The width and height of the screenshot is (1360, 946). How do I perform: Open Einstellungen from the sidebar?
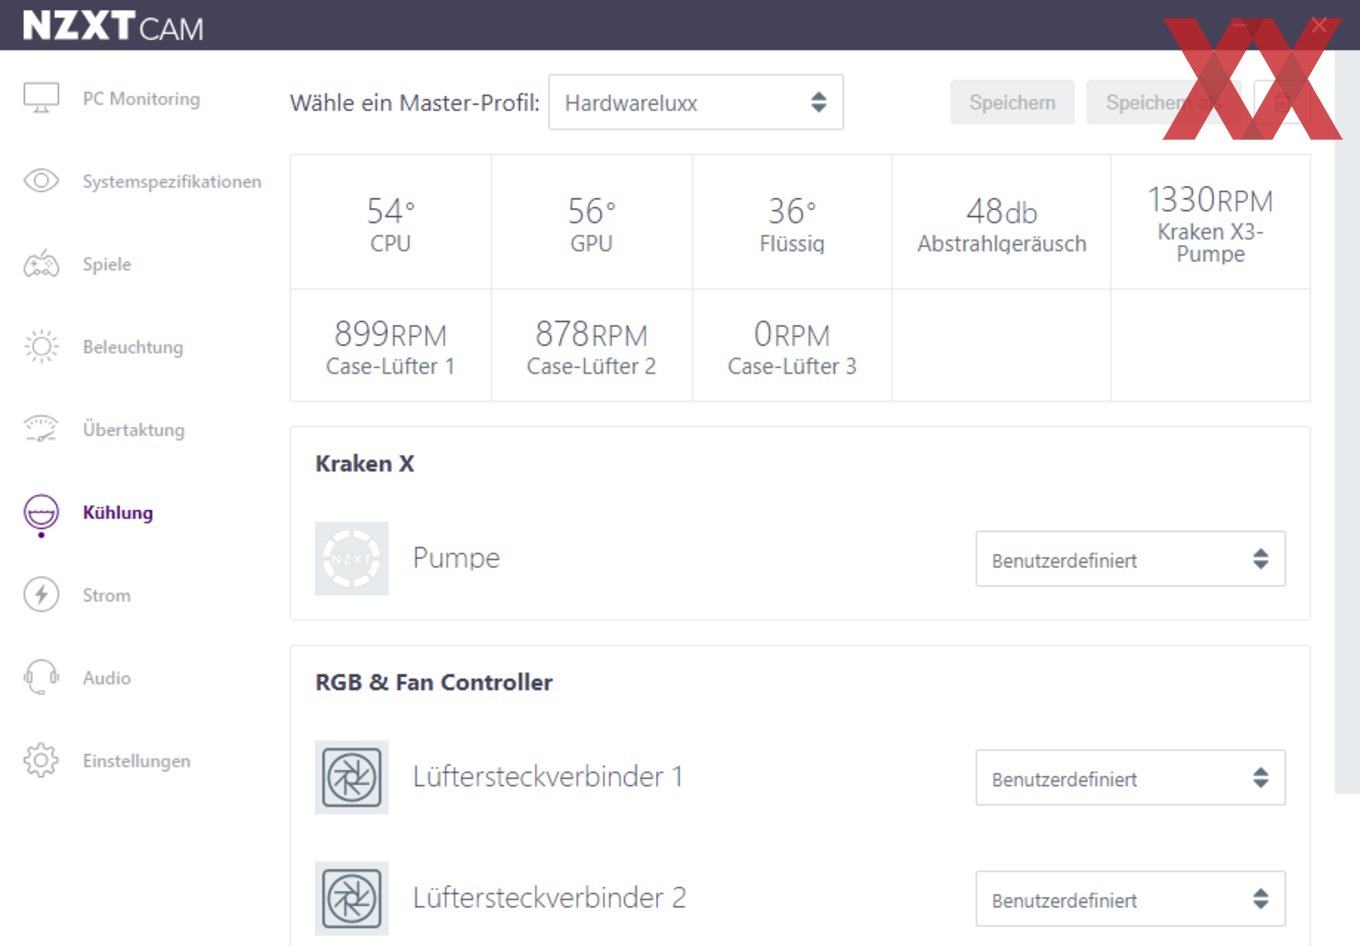136,761
